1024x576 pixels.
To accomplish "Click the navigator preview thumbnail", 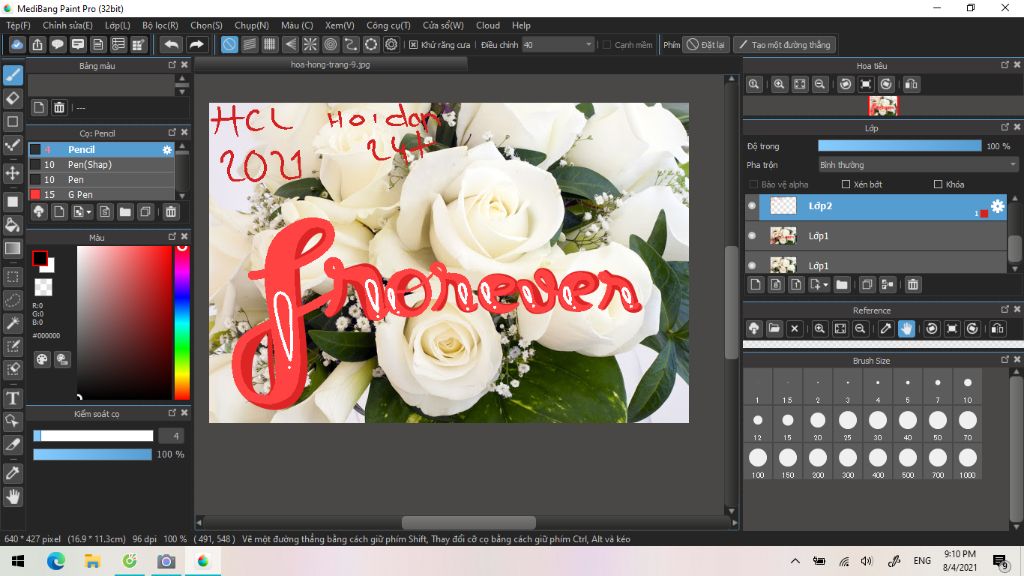I will tap(883, 106).
